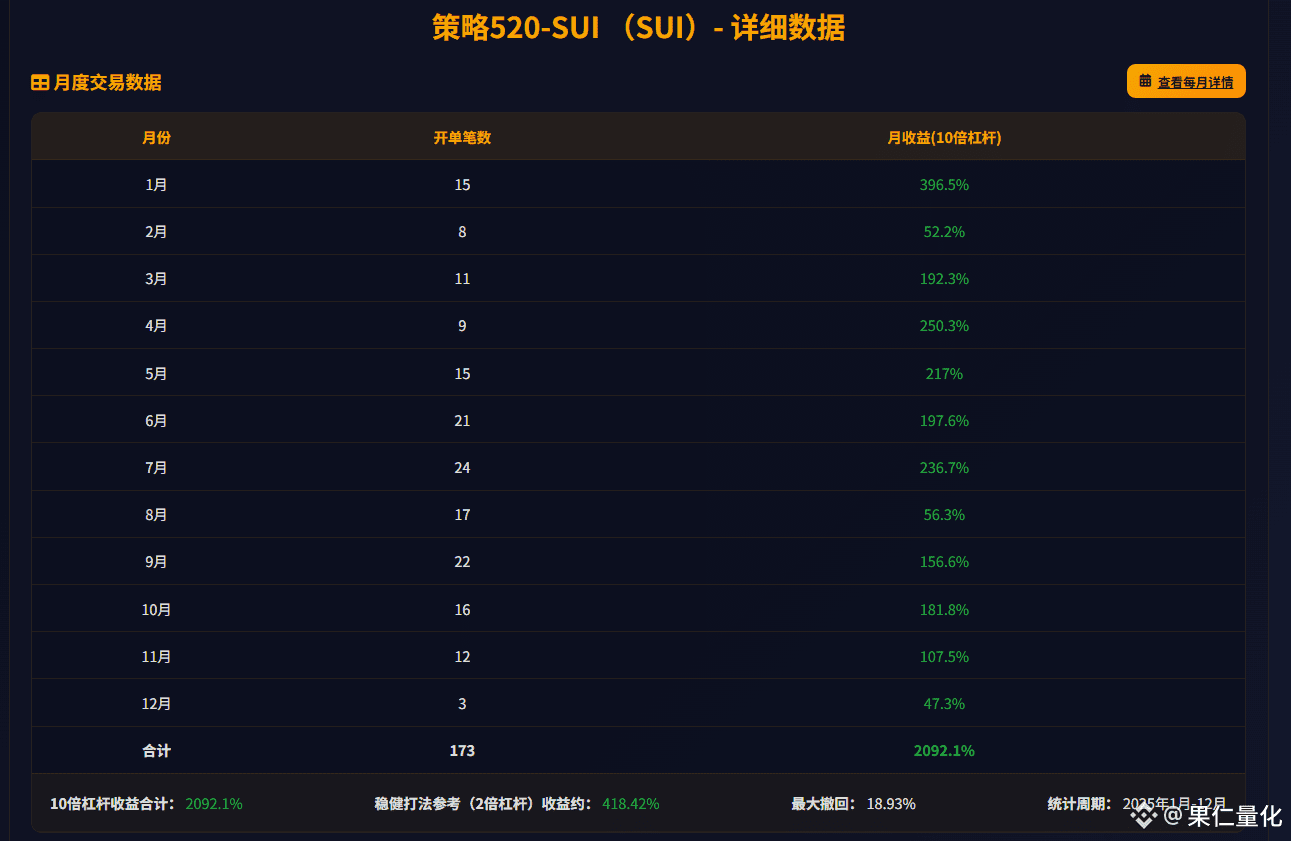Click the 396.5% return for January

pos(944,185)
